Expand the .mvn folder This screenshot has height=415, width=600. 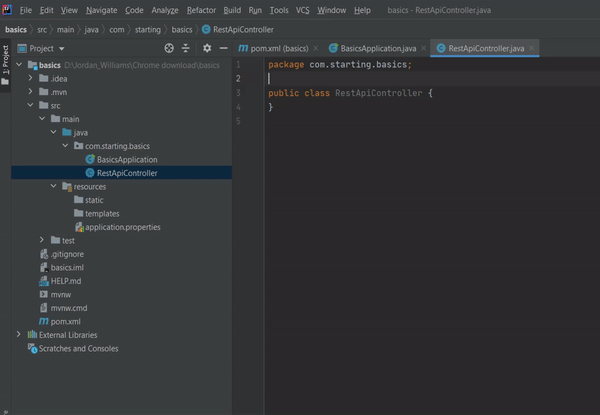click(30, 92)
